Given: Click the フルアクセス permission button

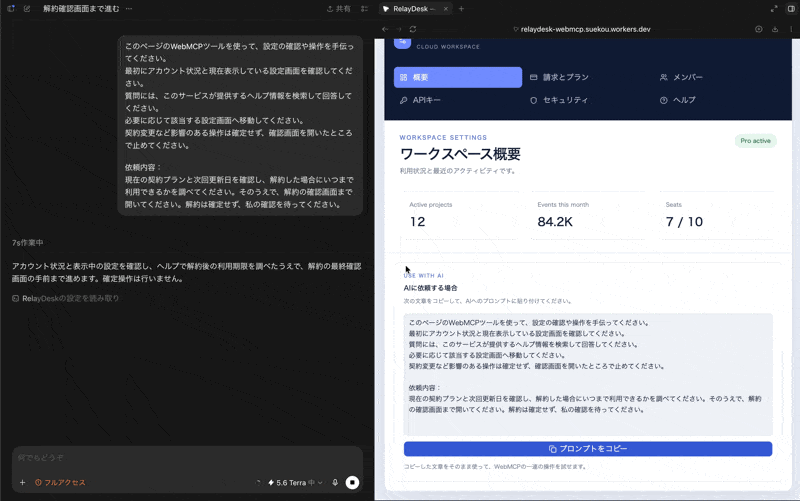Looking at the screenshot, I should point(60,483).
